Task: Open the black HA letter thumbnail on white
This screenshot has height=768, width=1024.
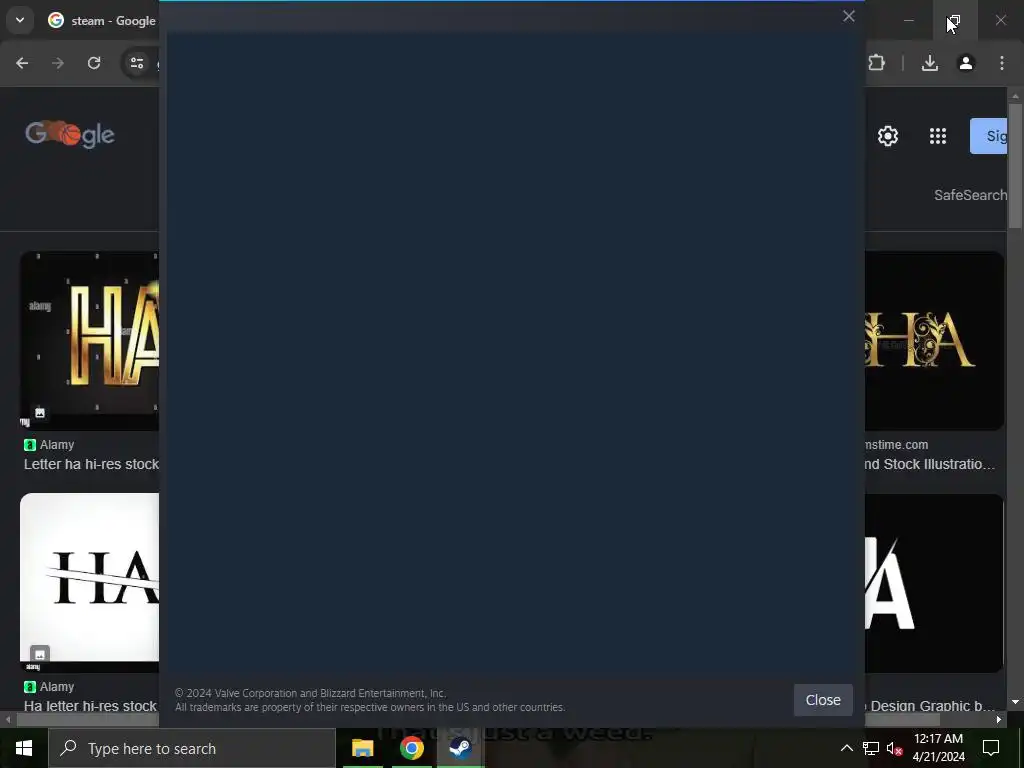Action: tap(89, 583)
